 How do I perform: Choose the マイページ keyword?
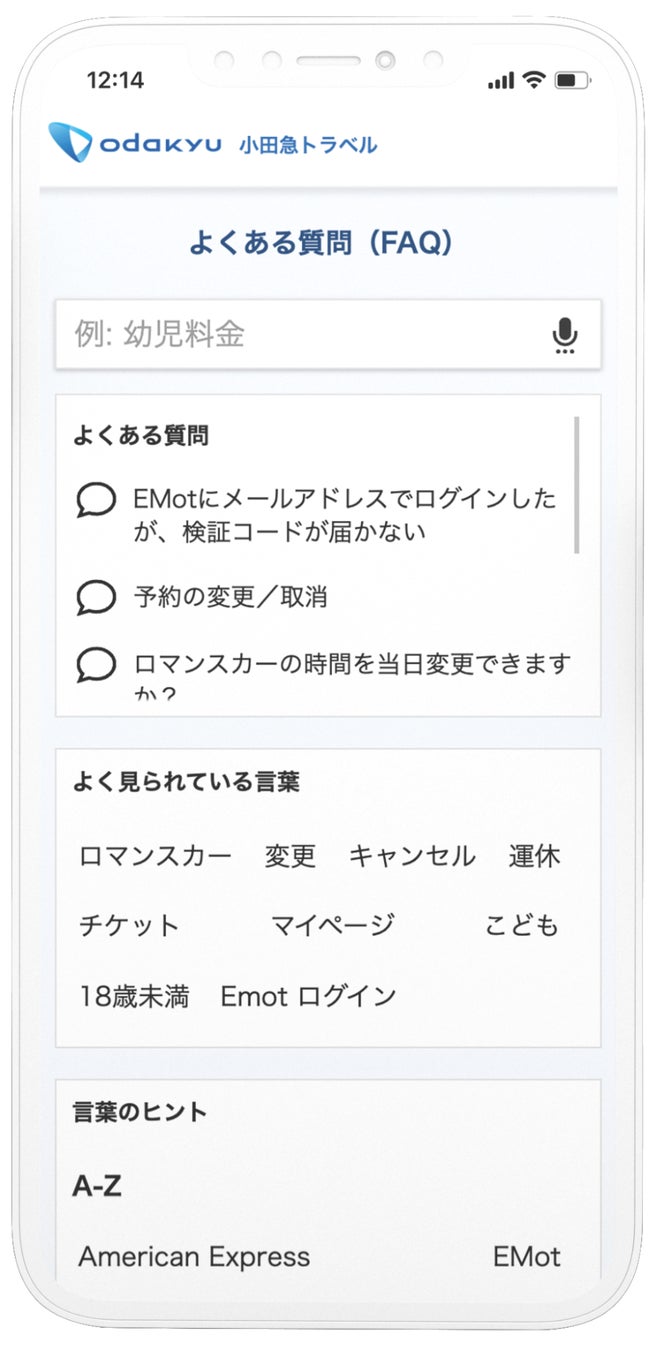pyautogui.click(x=333, y=925)
